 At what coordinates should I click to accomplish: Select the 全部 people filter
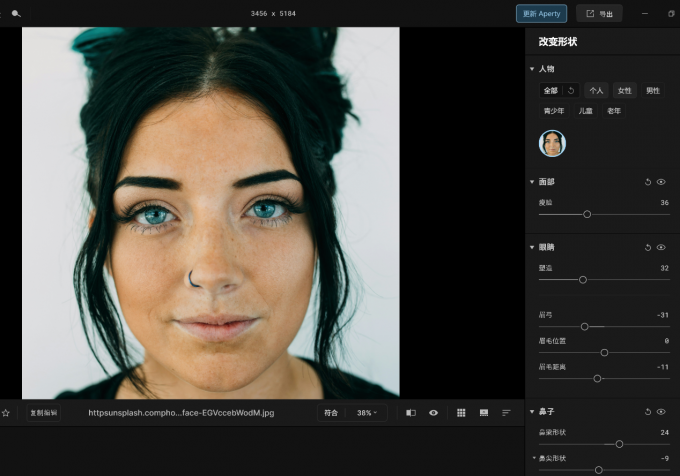(551, 91)
